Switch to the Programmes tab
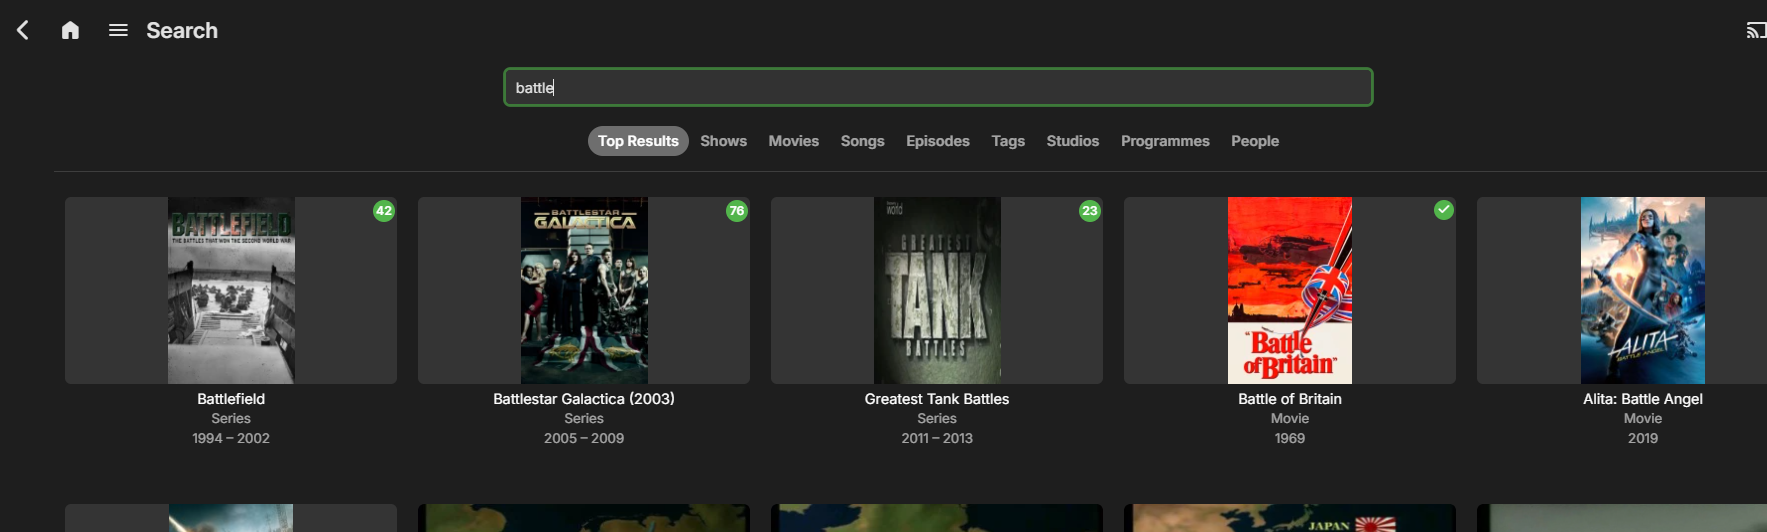The image size is (1767, 532). [1165, 141]
